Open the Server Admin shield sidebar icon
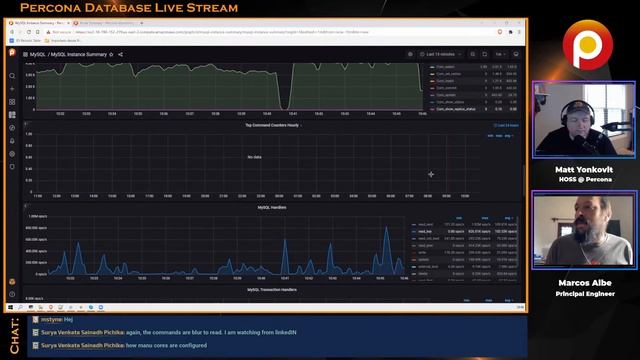The width and height of the screenshot is (640, 360). pos(12,167)
